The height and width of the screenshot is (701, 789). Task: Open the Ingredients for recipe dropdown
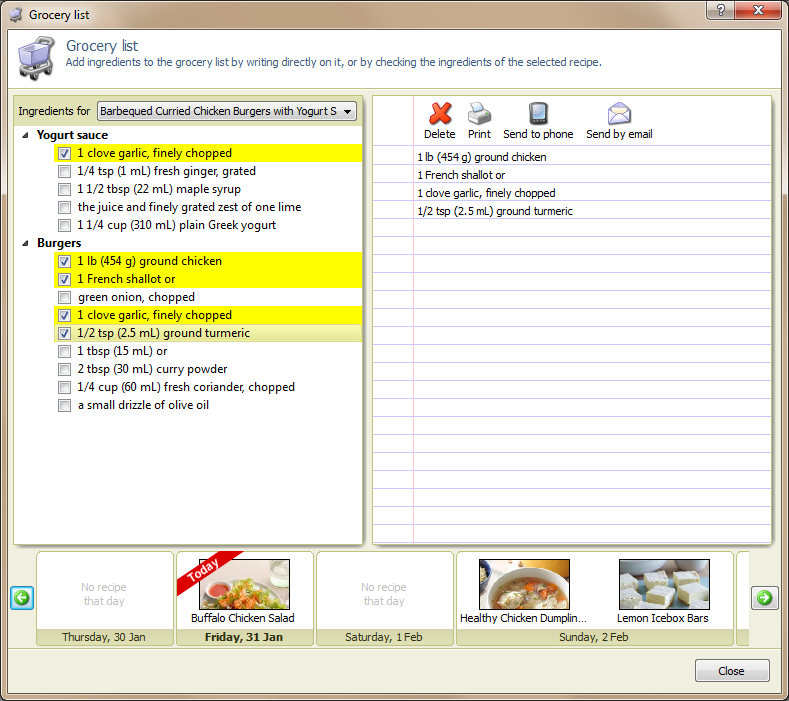point(226,111)
